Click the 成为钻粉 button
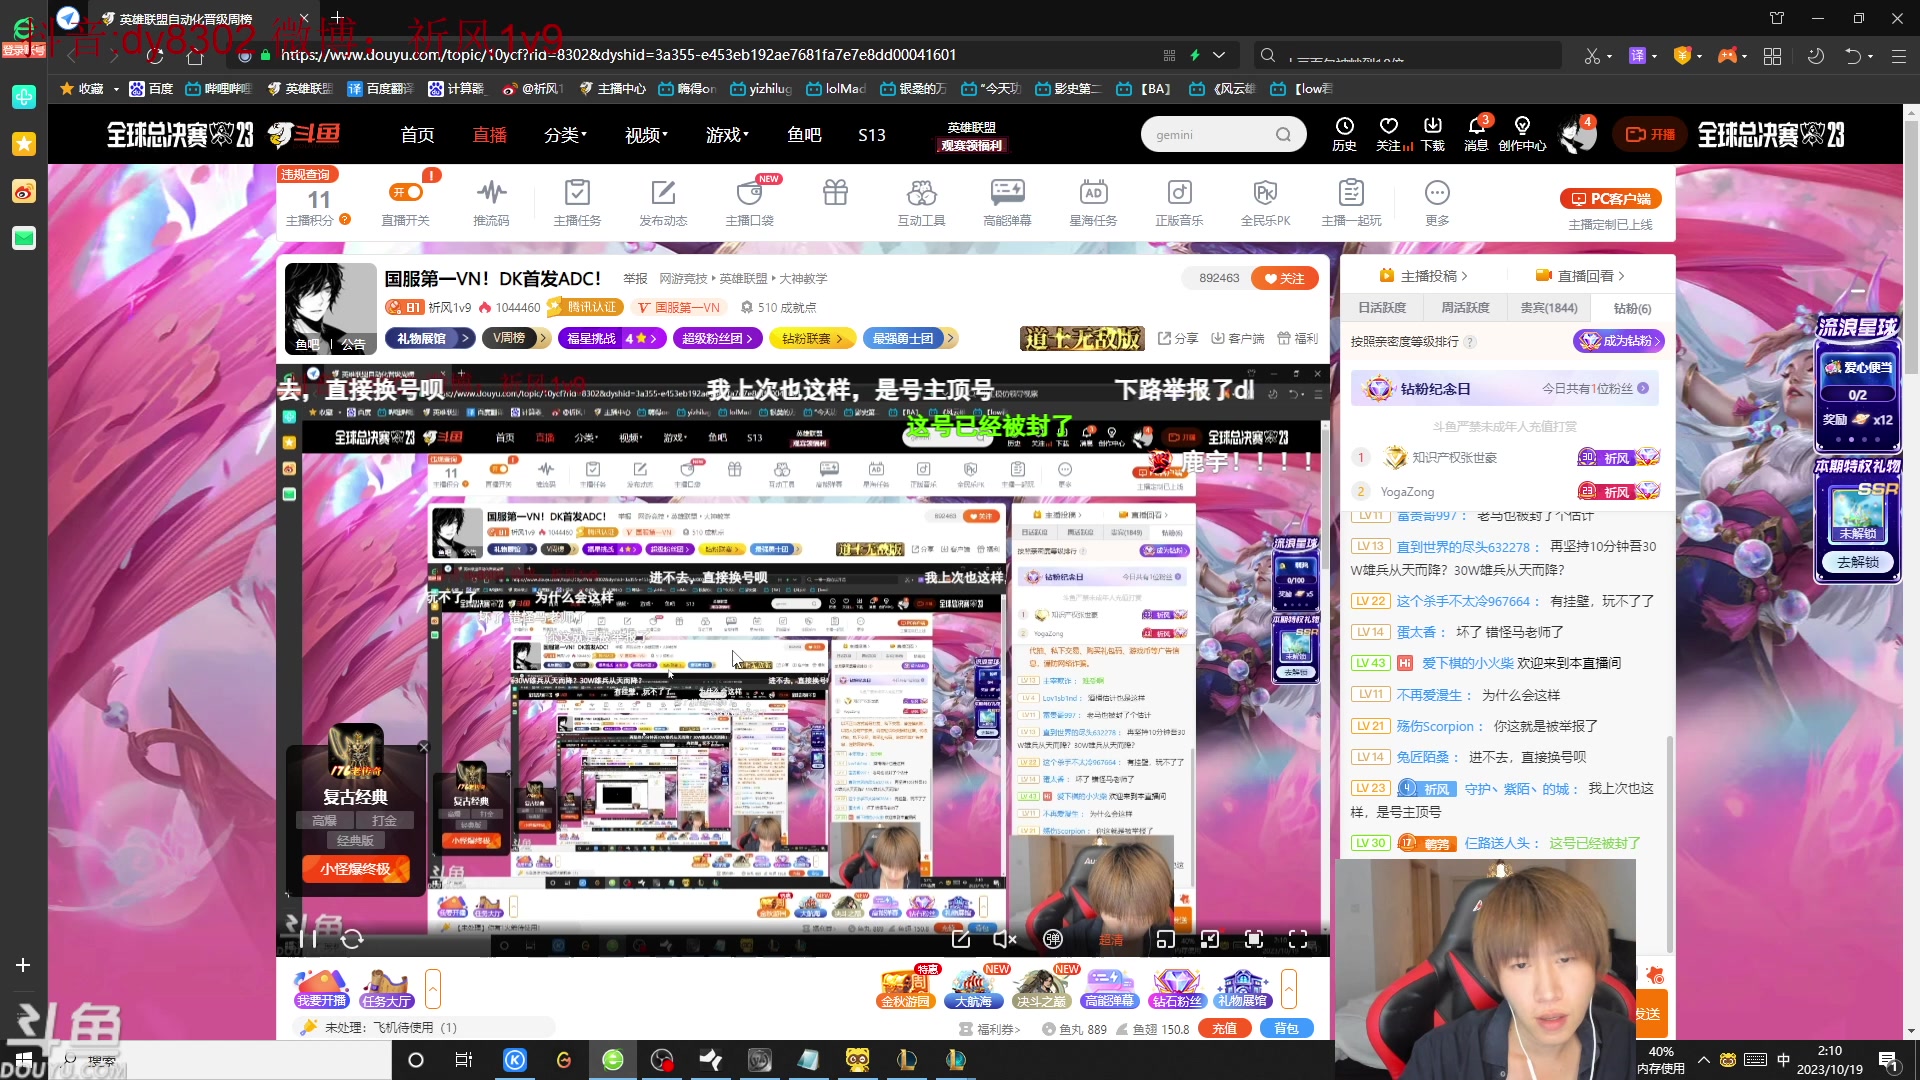1920x1080 pixels. 1619,341
